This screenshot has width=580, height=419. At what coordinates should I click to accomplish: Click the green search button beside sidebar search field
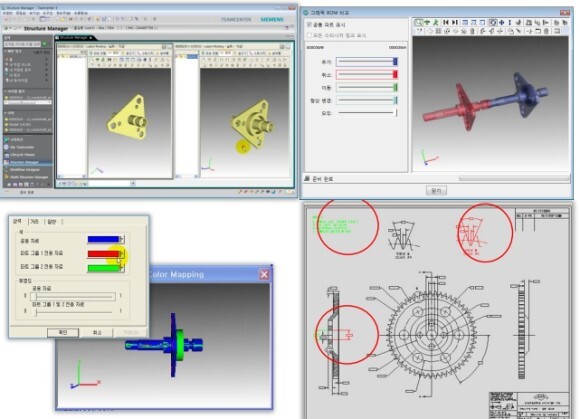coord(44,44)
